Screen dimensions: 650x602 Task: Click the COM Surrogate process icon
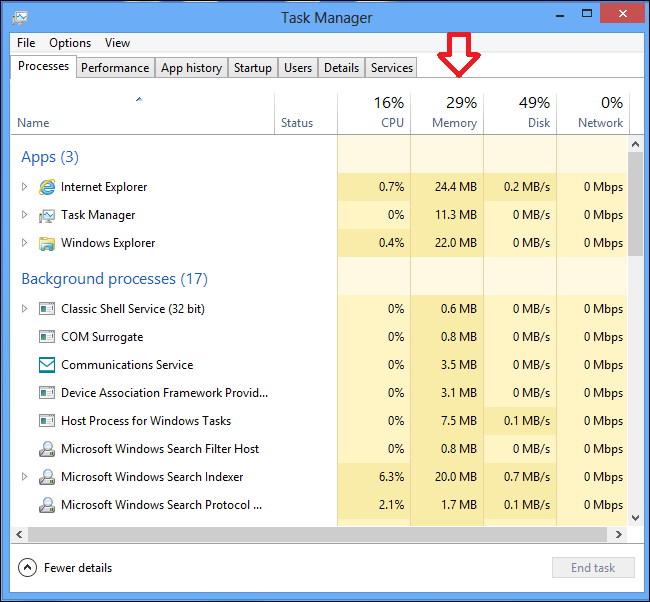pyautogui.click(x=47, y=337)
